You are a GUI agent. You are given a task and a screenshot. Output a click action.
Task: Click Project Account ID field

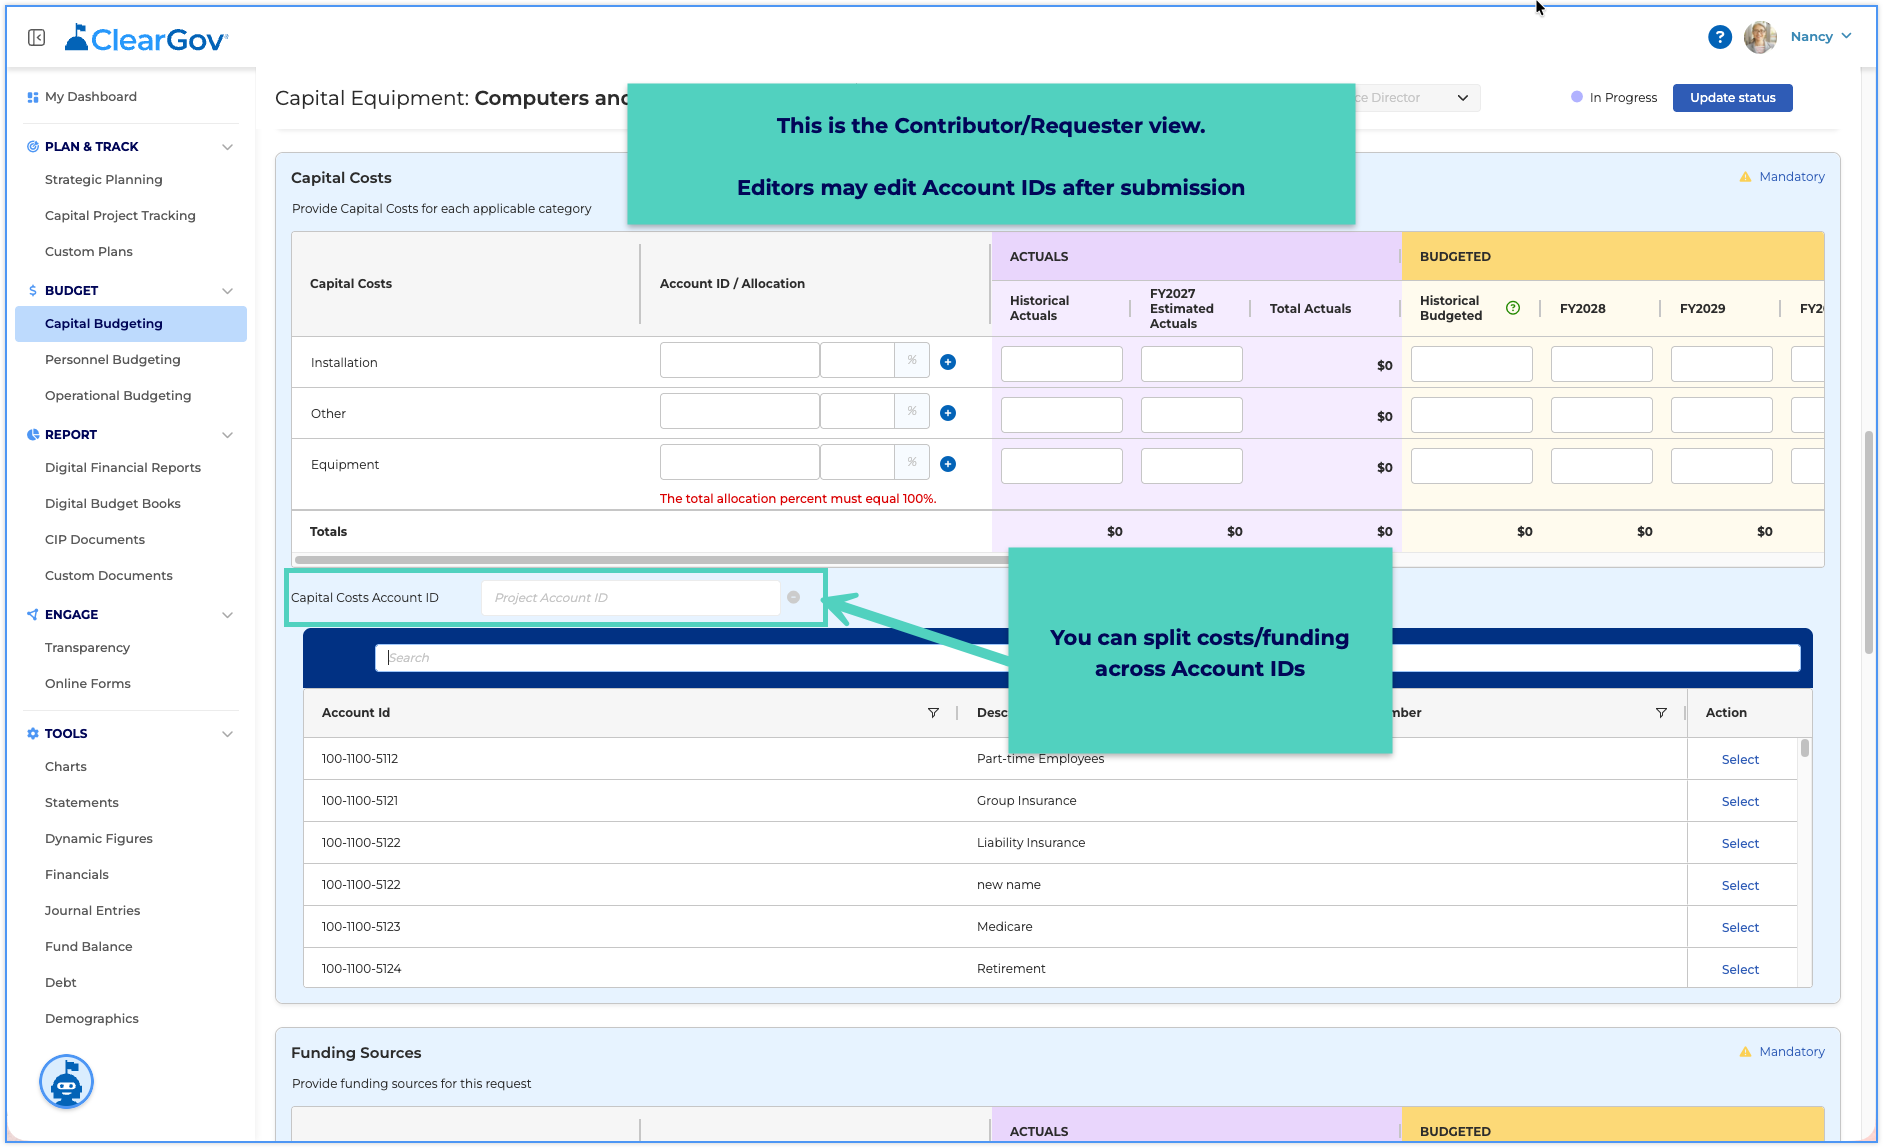click(631, 598)
